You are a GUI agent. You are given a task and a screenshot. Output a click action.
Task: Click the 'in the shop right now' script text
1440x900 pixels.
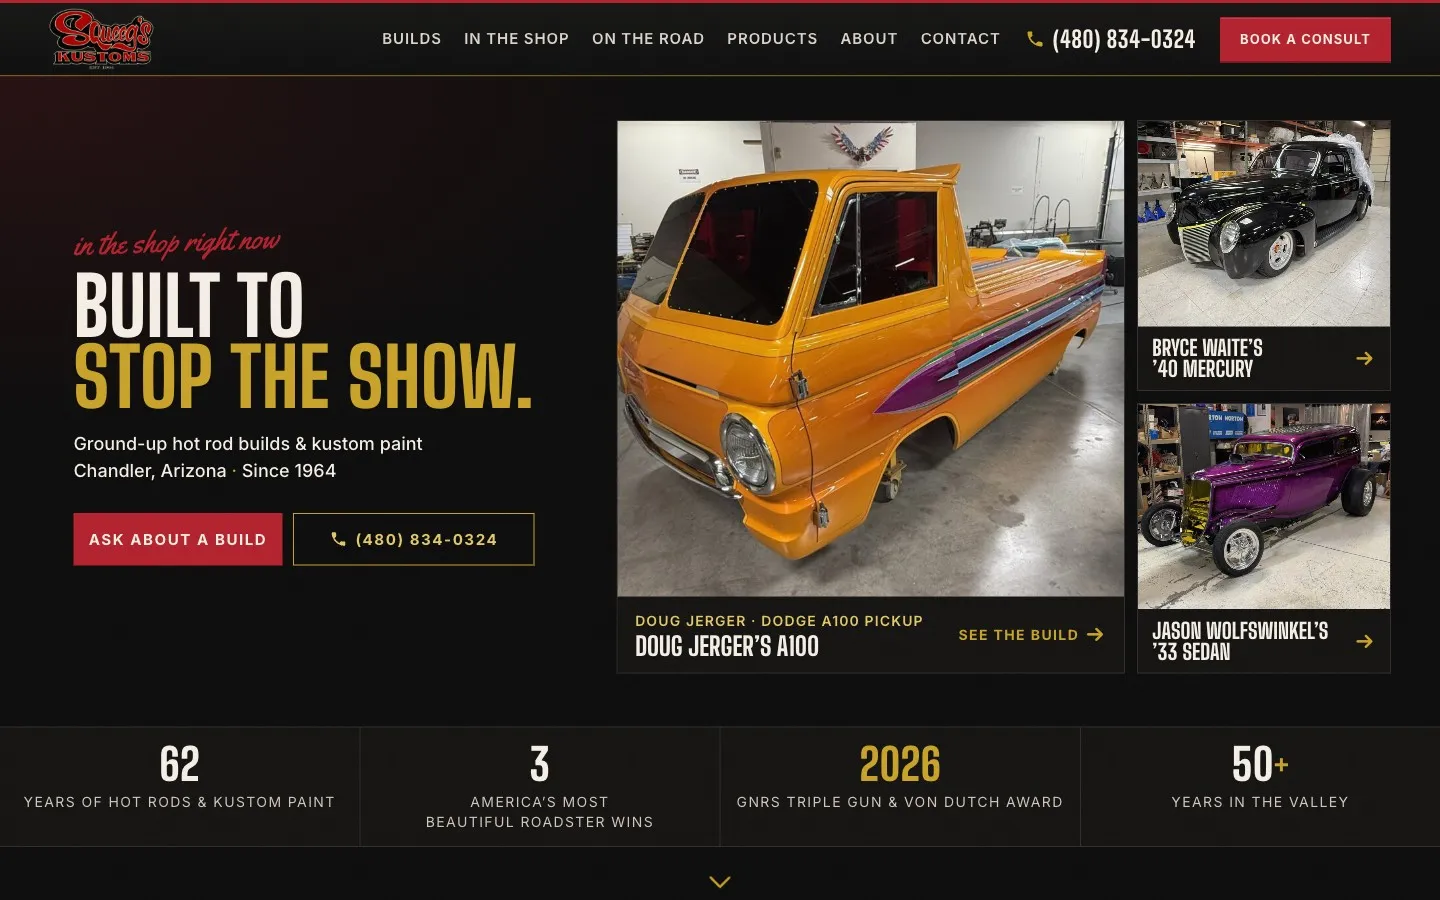tap(177, 243)
